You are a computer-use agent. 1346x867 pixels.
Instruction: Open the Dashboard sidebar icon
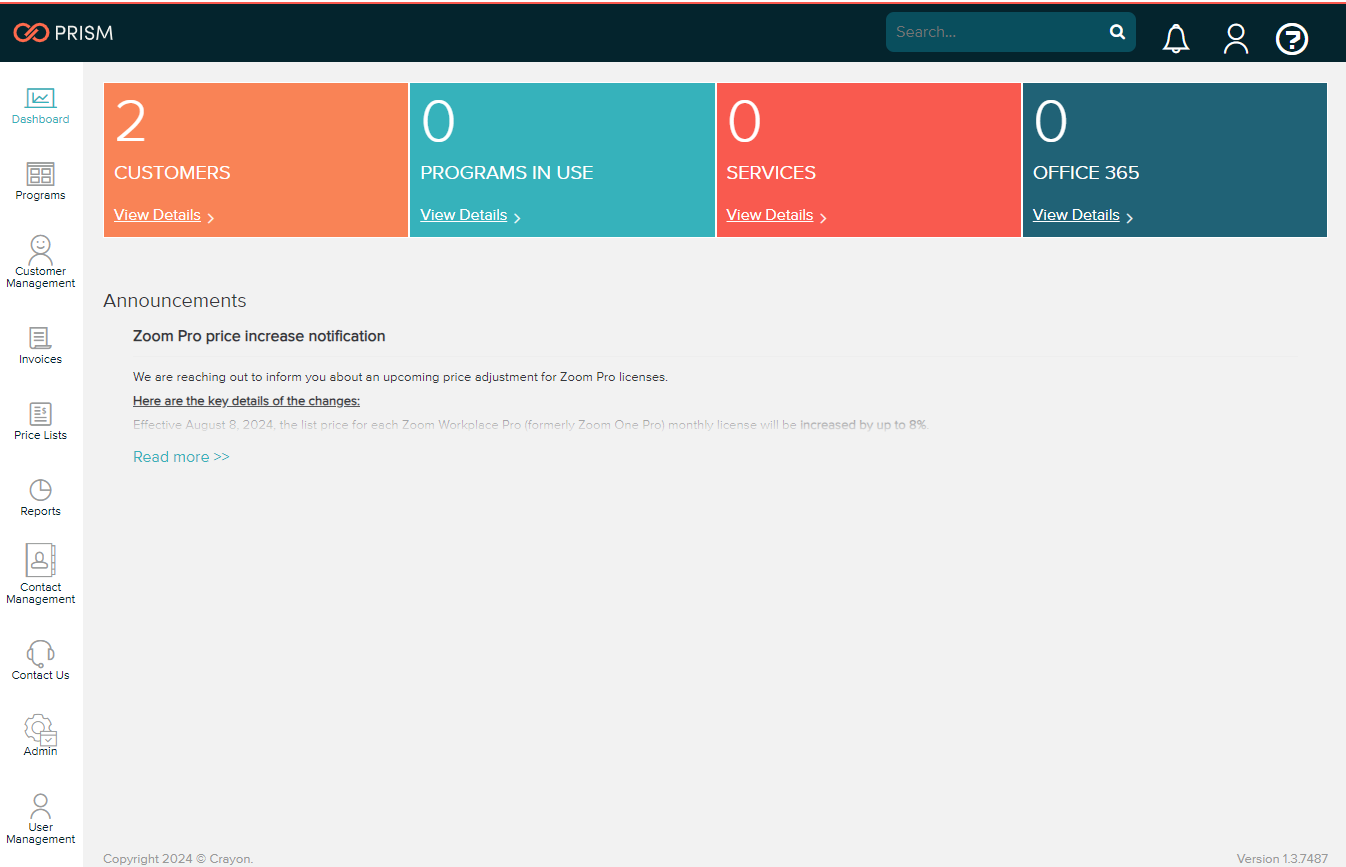(40, 98)
